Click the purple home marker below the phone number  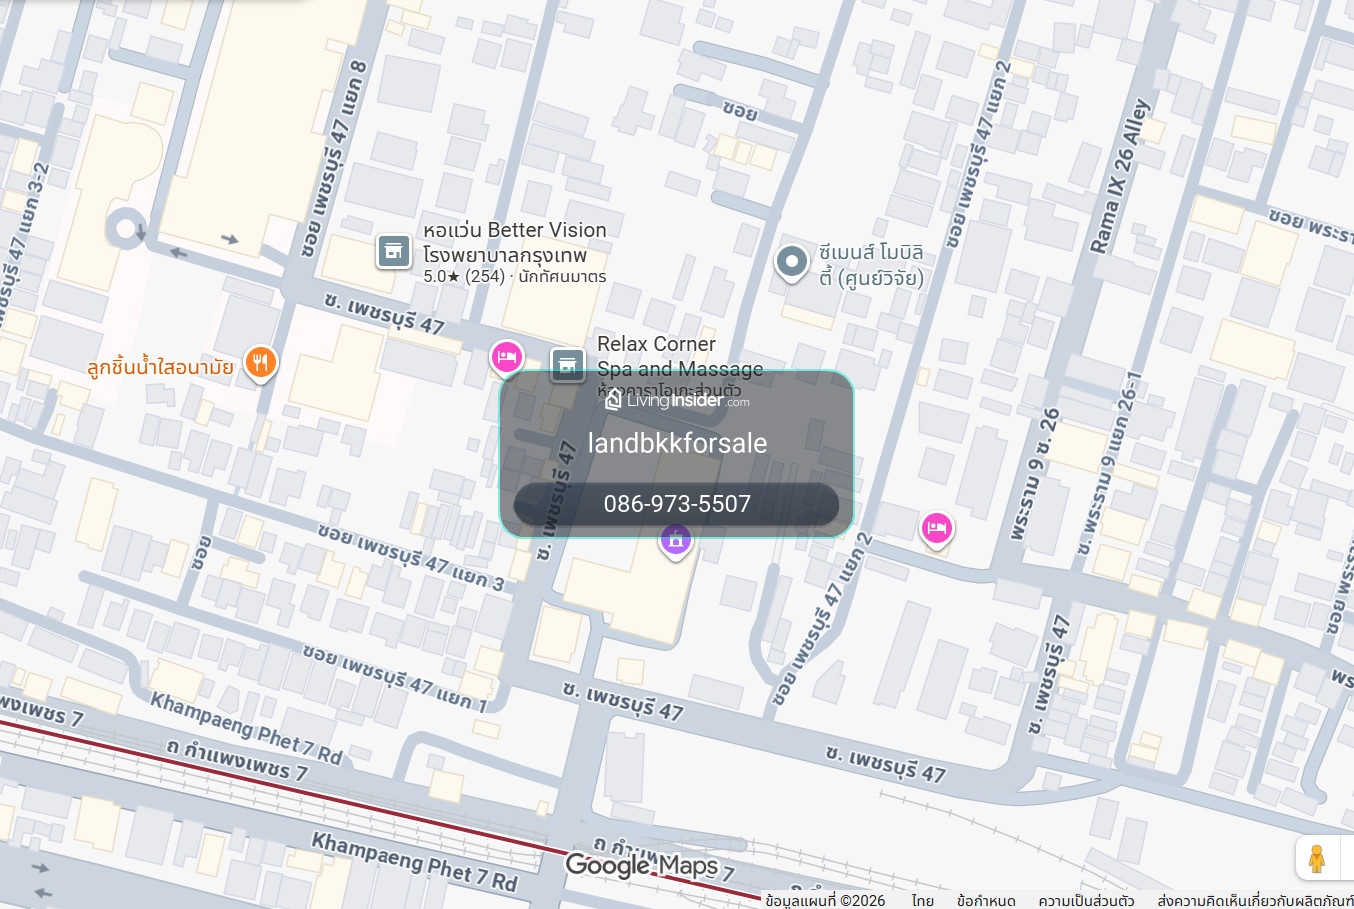click(x=676, y=541)
